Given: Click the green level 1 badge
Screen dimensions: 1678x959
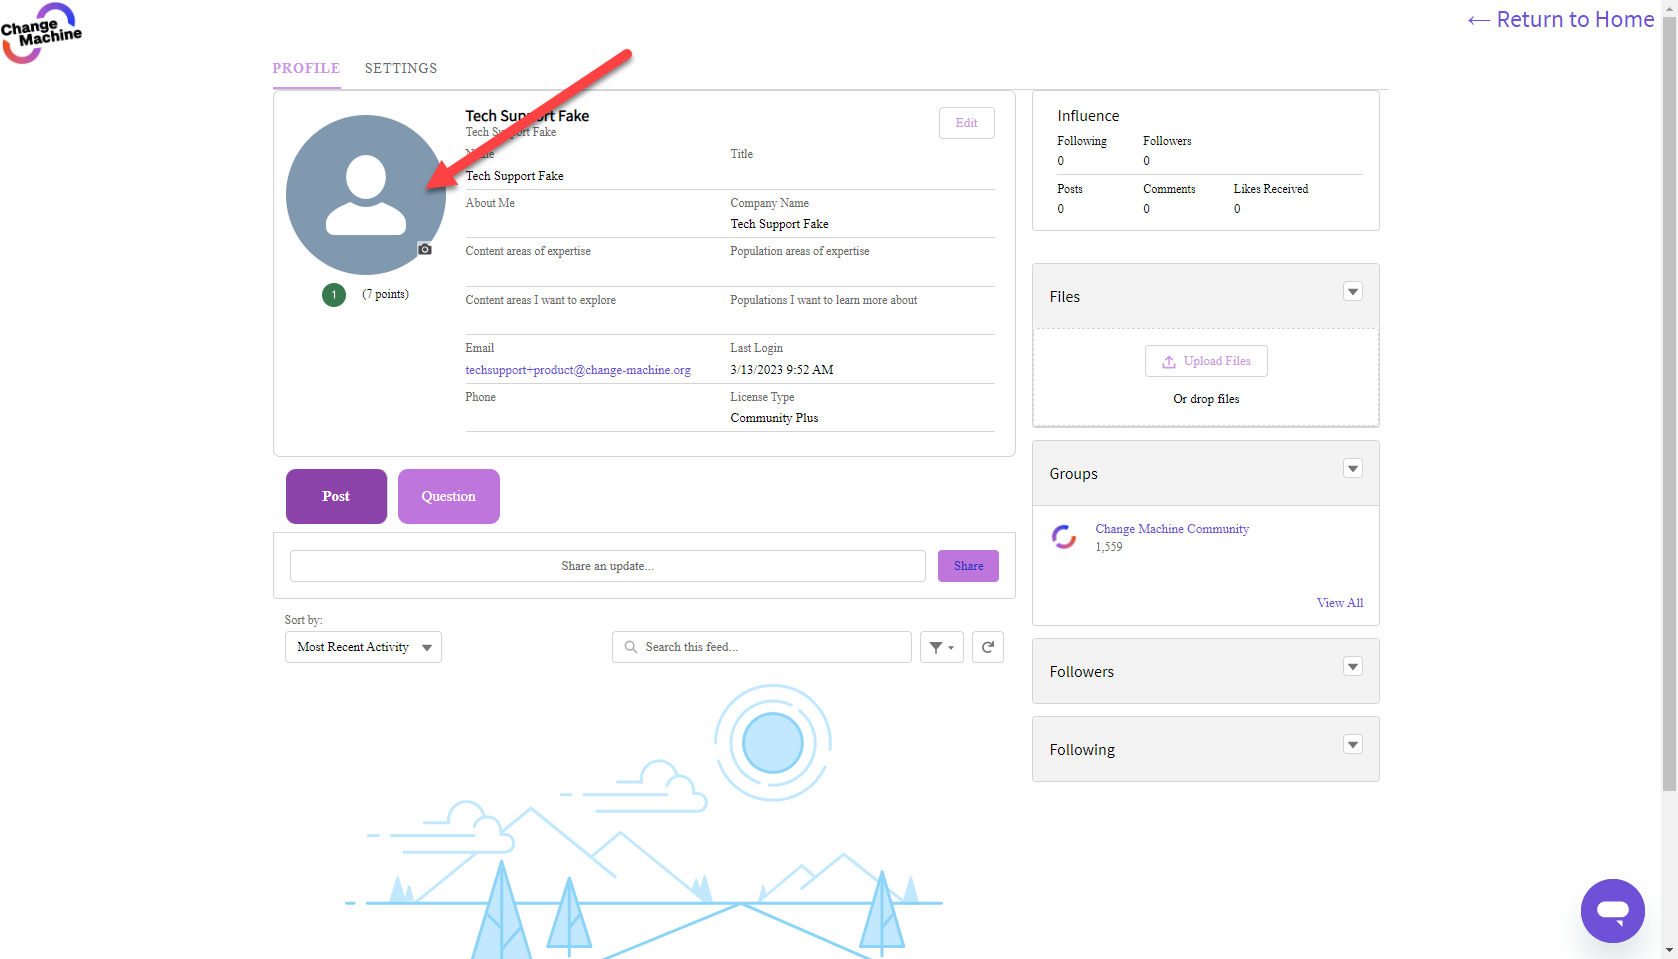Looking at the screenshot, I should (x=334, y=295).
